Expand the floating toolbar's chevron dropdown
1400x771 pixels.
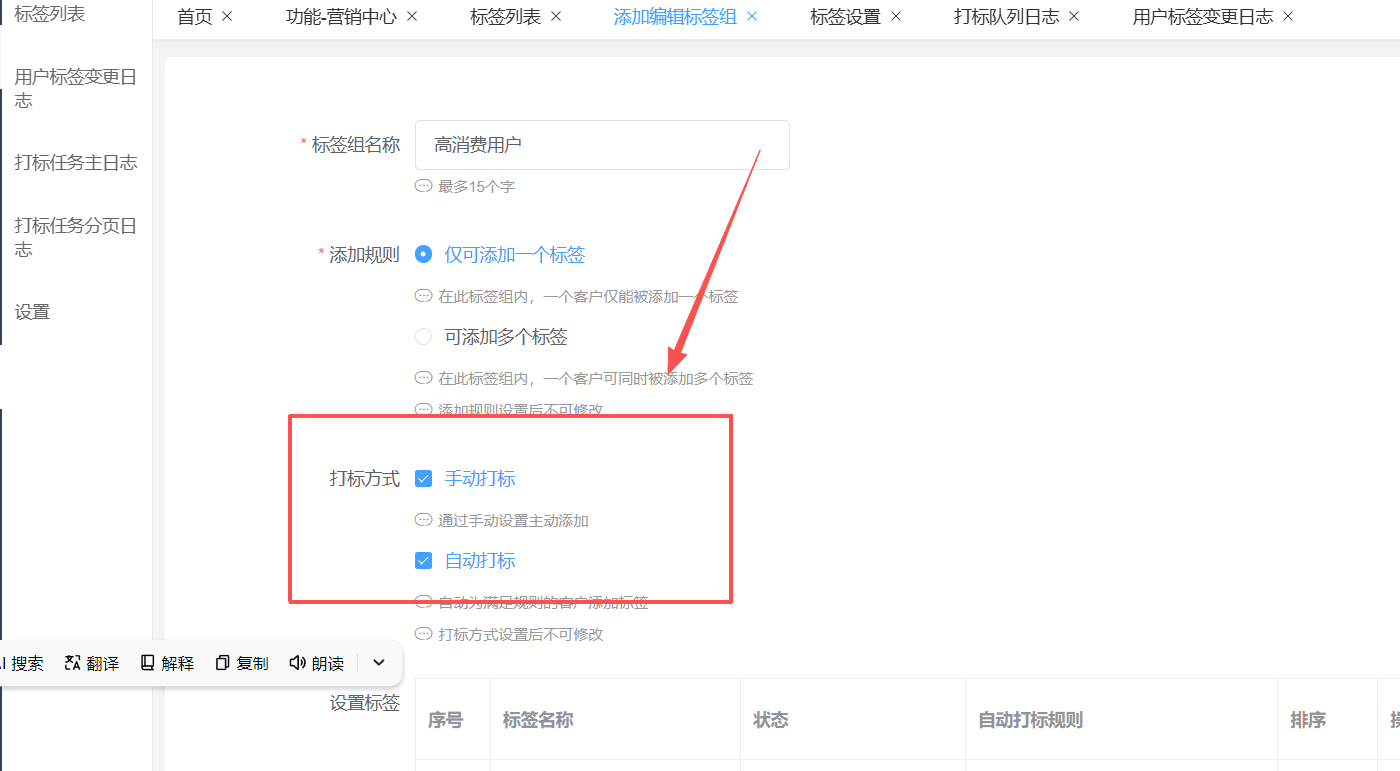[379, 662]
